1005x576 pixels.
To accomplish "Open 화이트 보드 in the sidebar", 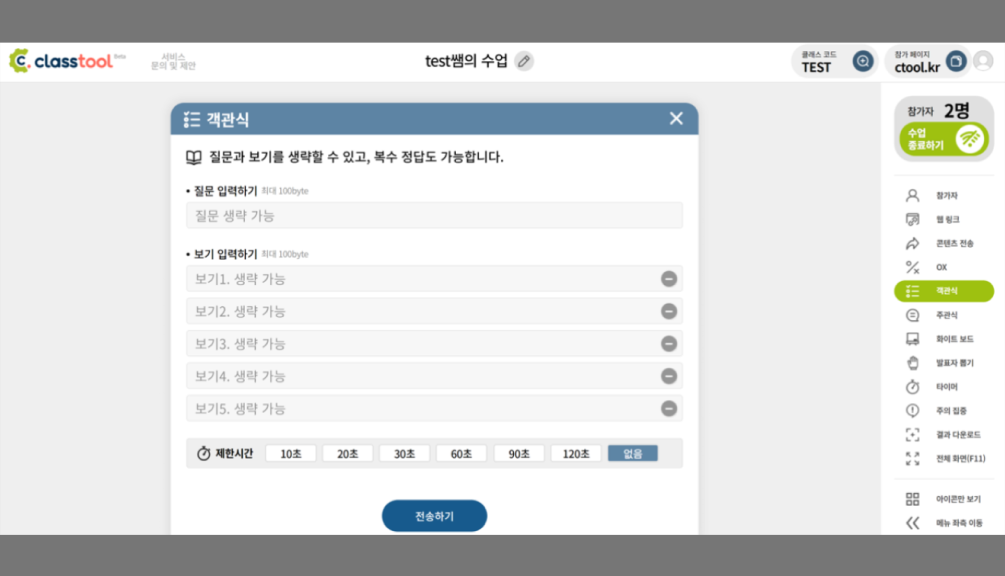I will coord(943,339).
